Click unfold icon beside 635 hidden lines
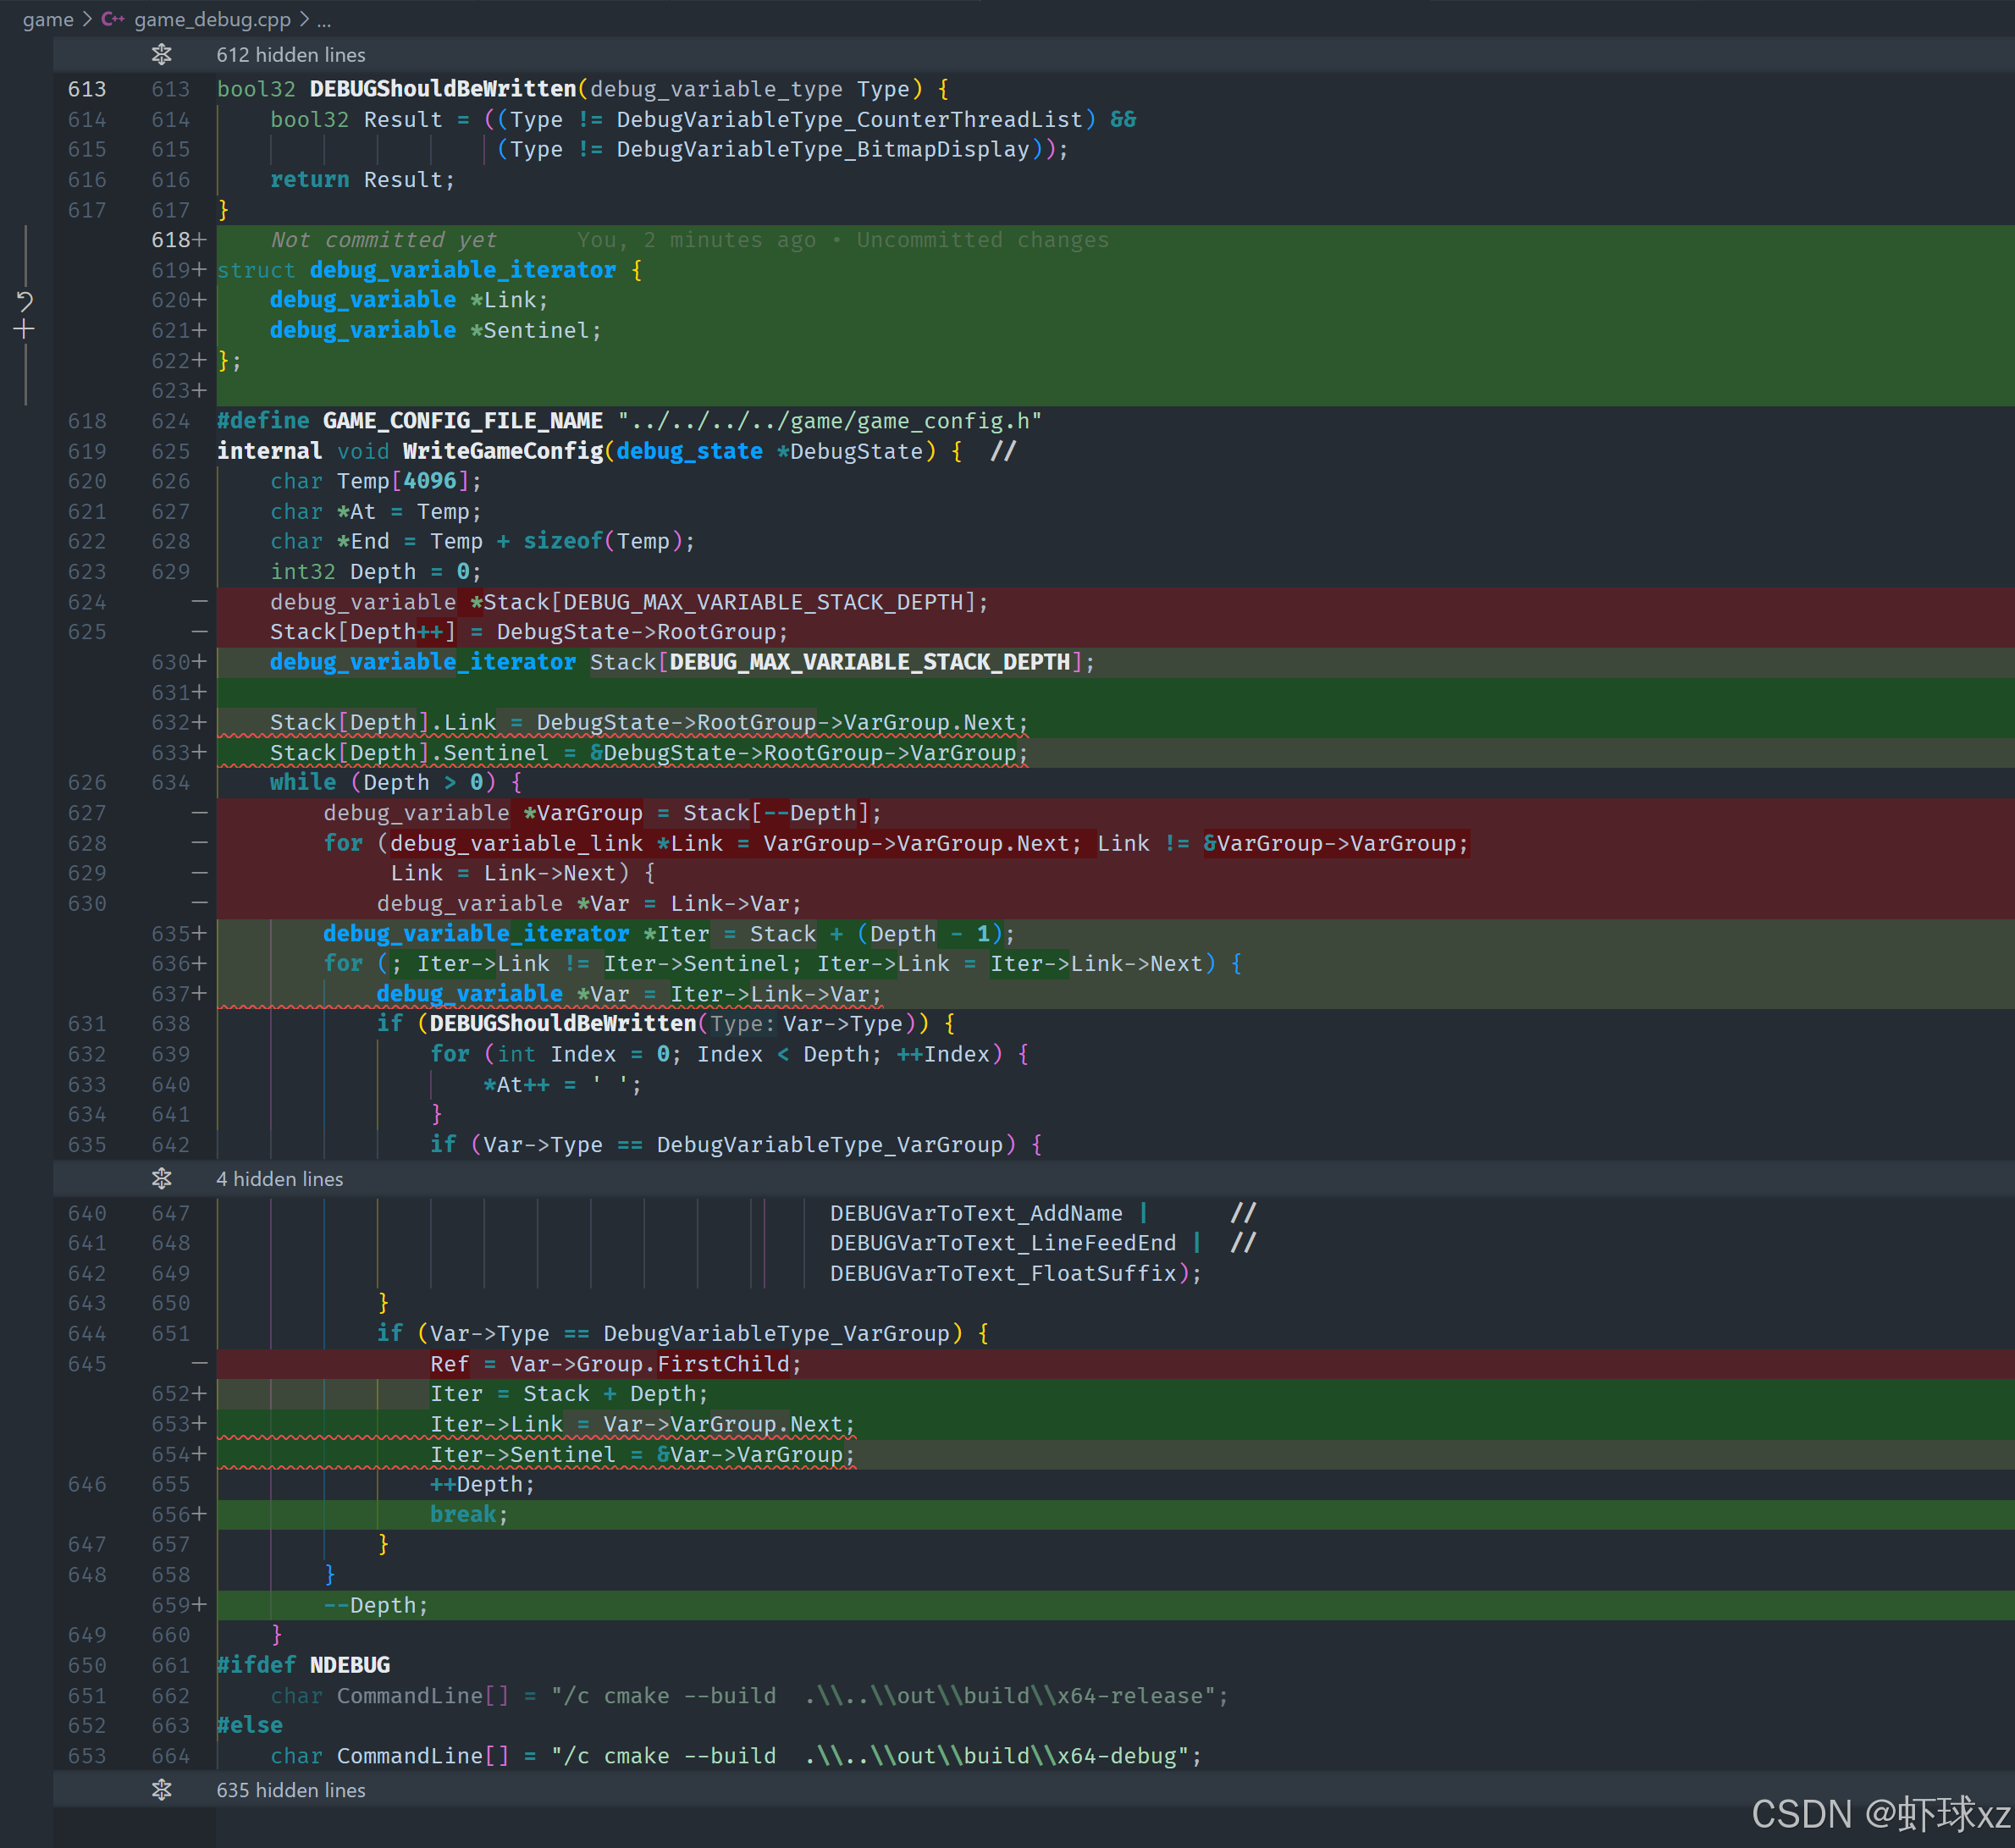This screenshot has width=2015, height=1848. 161,1790
